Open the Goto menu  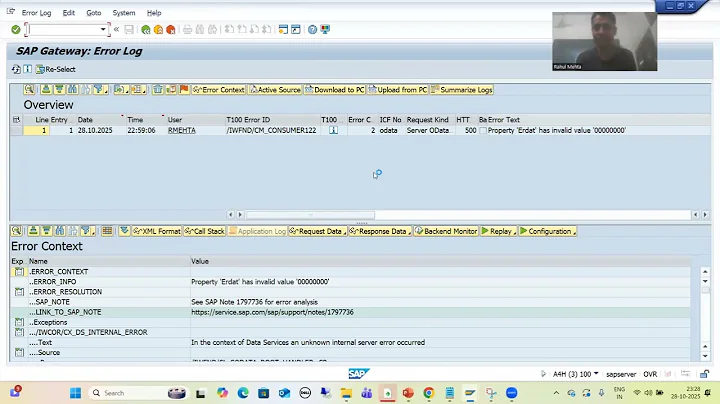[94, 13]
